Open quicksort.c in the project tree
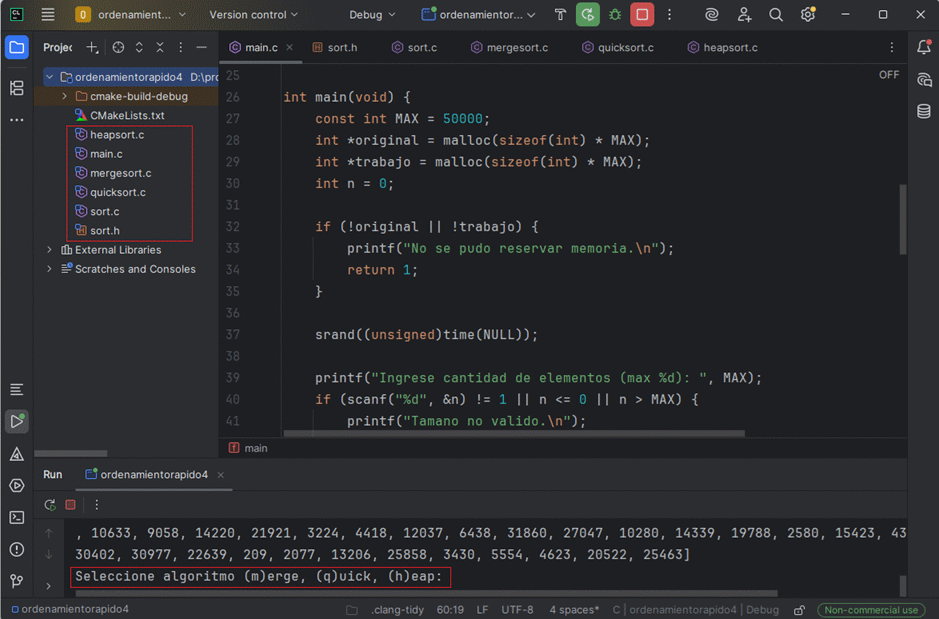Screen dimensions: 939x619 (117, 192)
